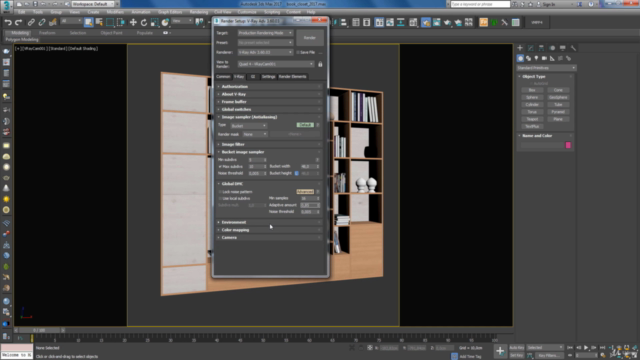This screenshot has height=360, width=640.
Task: Activate the Select and Place tool
Action: tap(165, 22)
